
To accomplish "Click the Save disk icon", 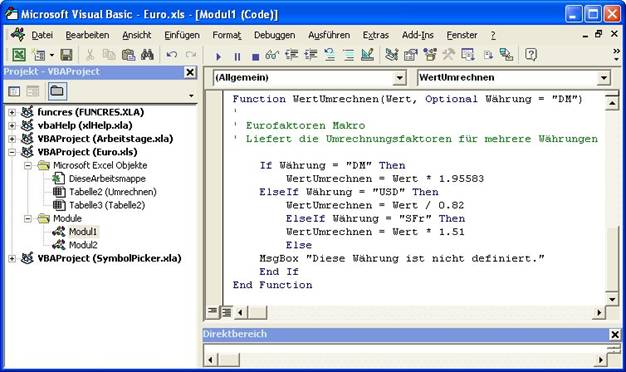I will coord(66,55).
